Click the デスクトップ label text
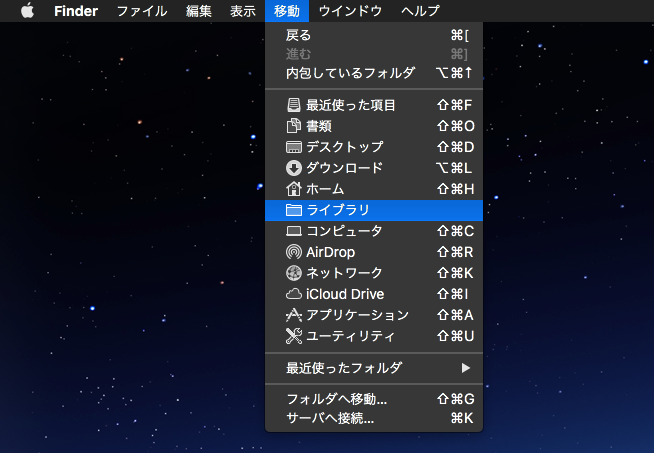 [345, 147]
